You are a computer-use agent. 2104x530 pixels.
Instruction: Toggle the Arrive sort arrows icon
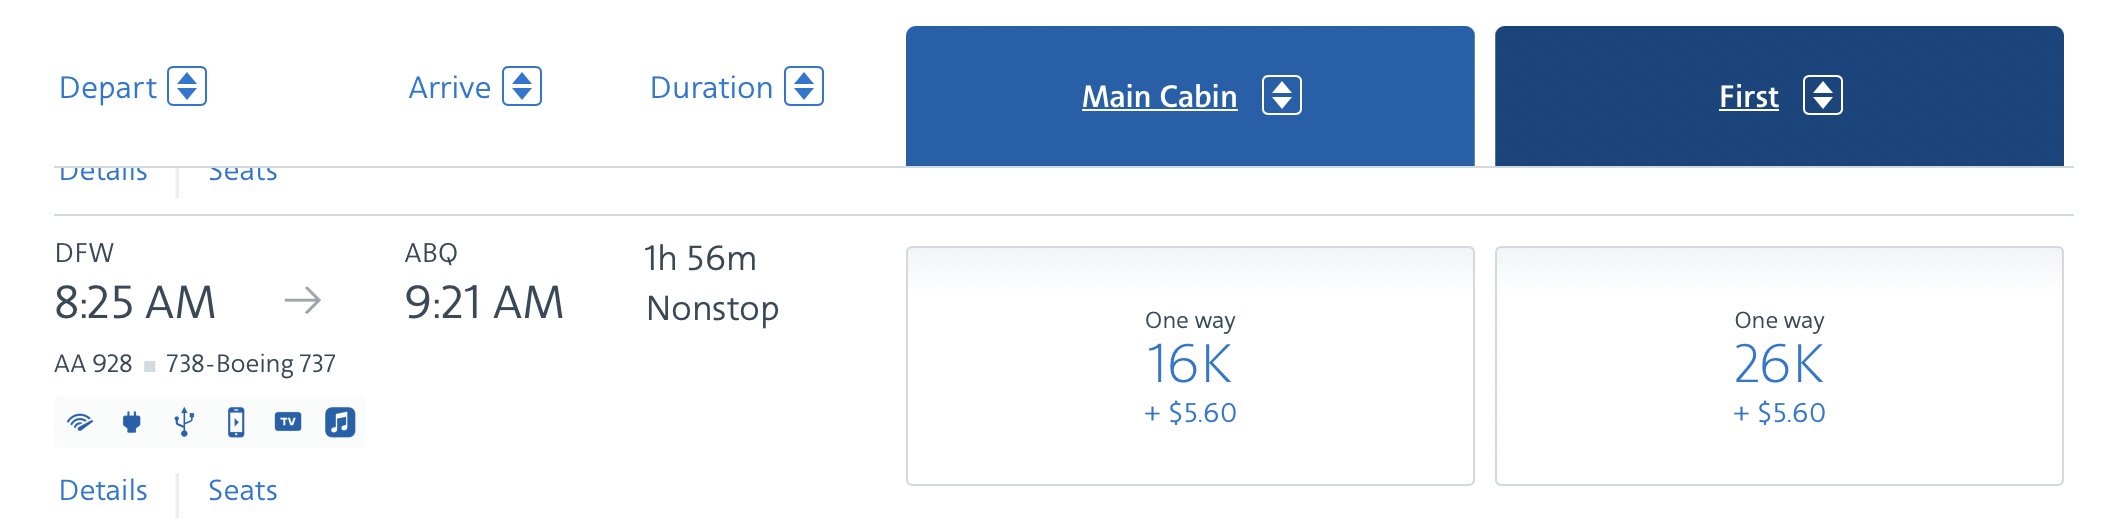pos(522,86)
